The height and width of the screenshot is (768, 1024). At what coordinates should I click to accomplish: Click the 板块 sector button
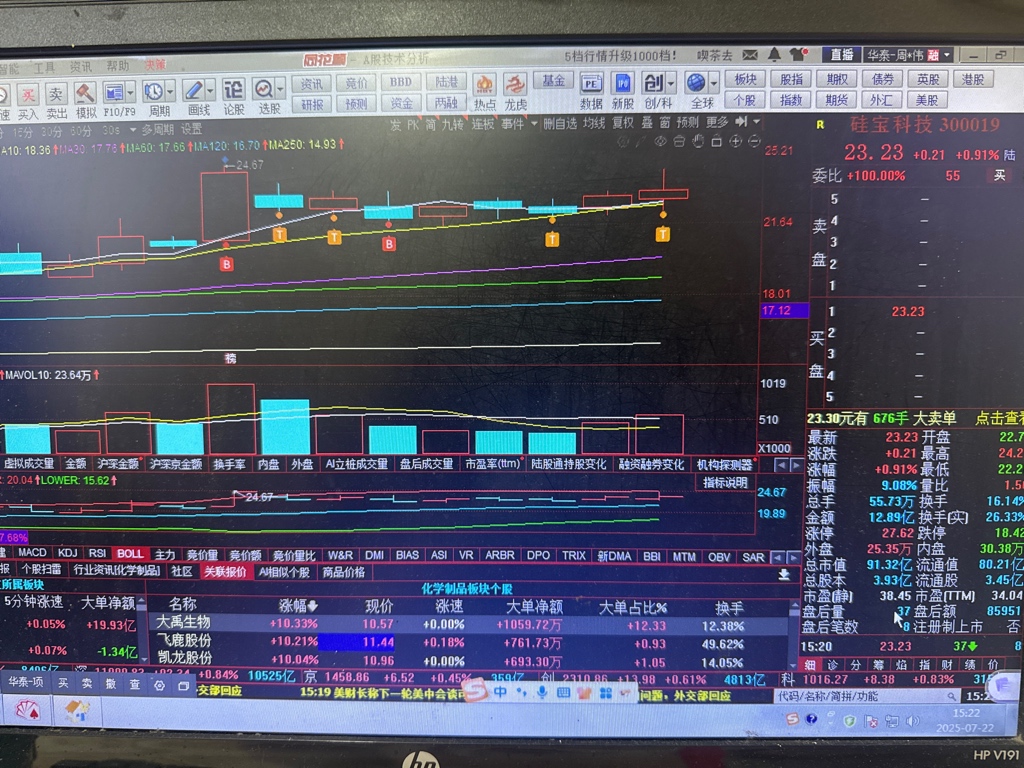coord(745,80)
